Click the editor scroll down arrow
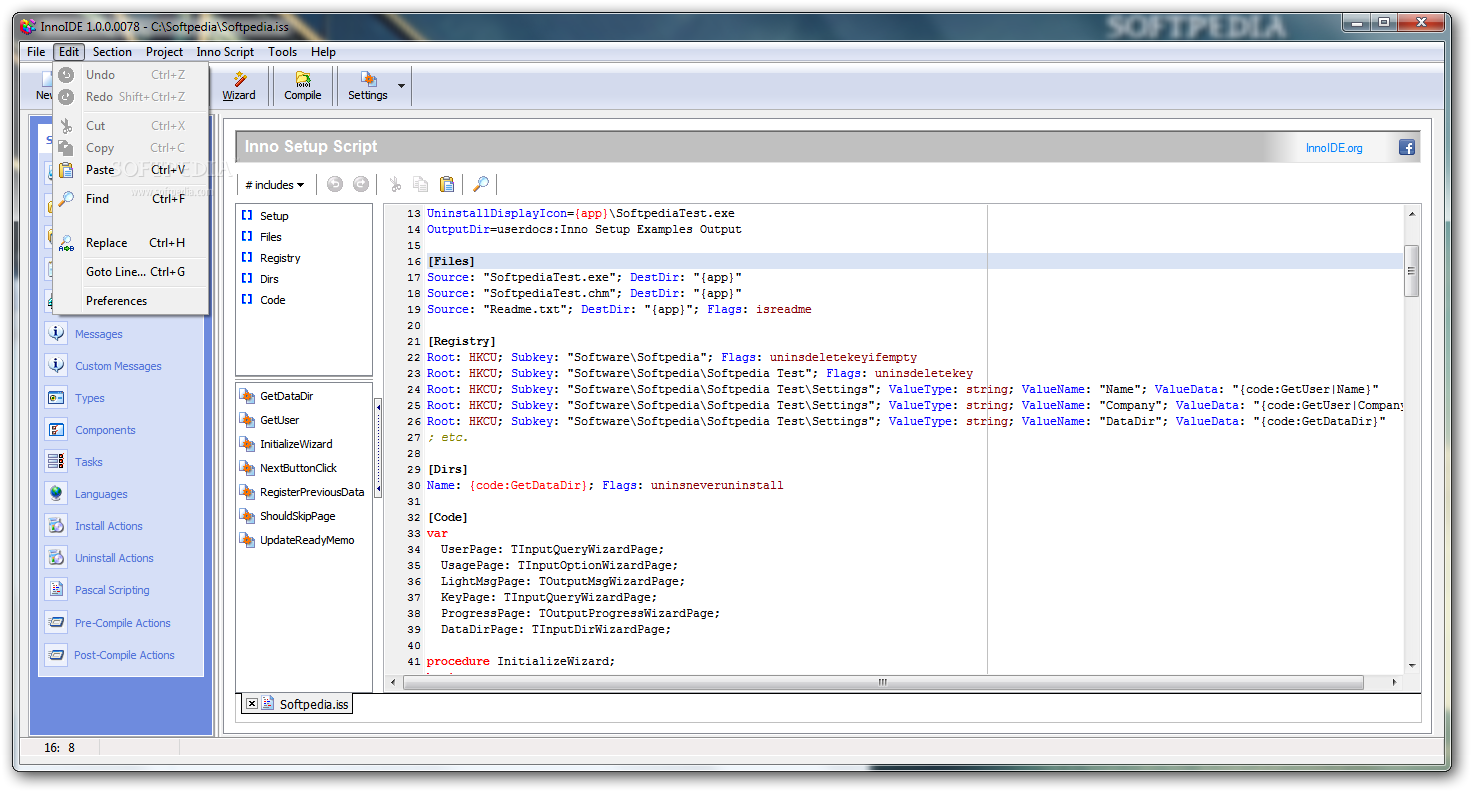Viewport: 1472px width, 792px height. (1411, 665)
